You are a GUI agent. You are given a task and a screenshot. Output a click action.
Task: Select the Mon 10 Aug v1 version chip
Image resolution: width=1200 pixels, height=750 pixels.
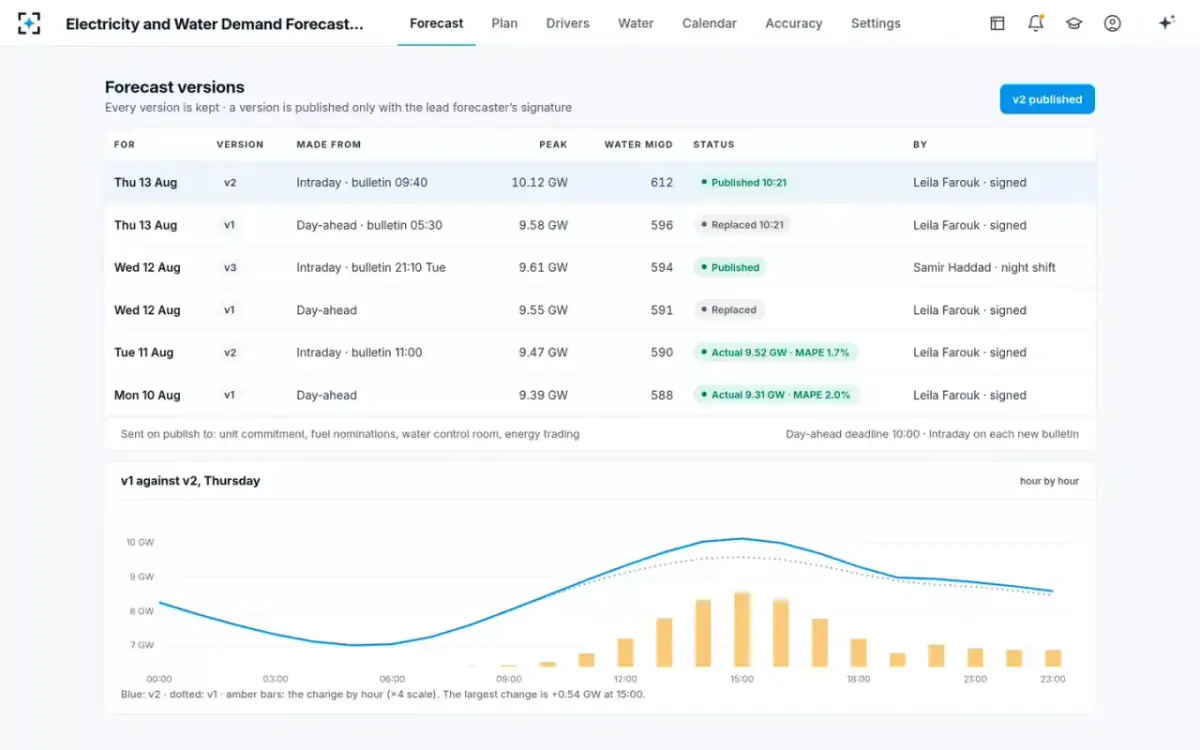229,395
